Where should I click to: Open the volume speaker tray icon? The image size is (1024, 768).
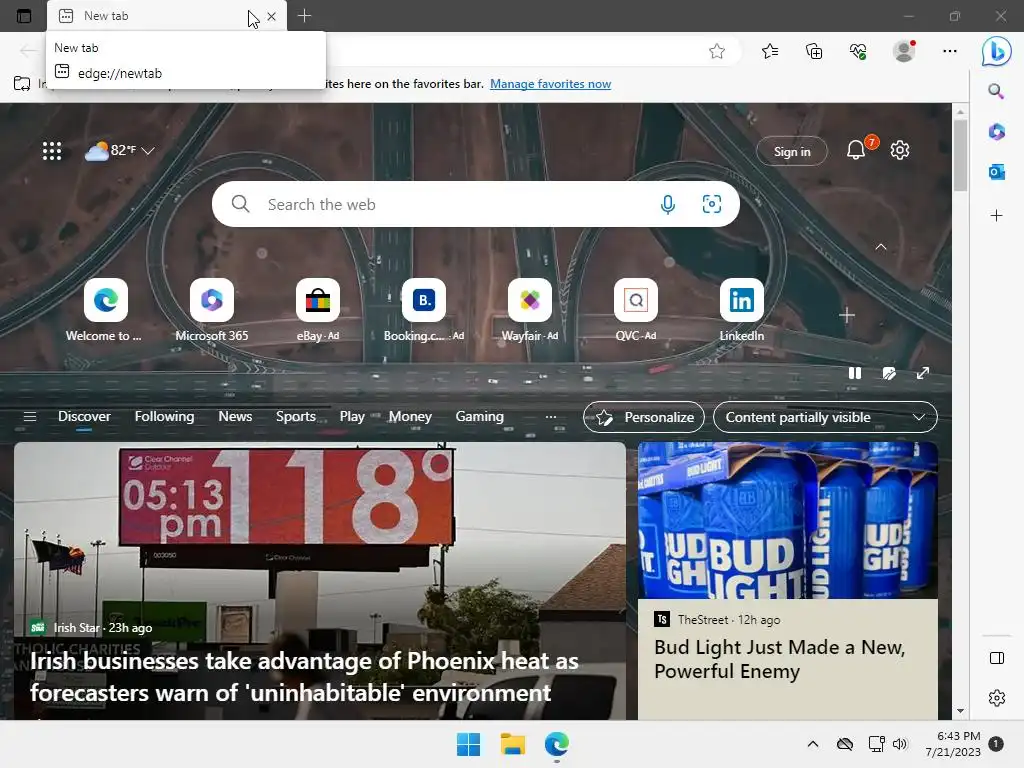[900, 744]
